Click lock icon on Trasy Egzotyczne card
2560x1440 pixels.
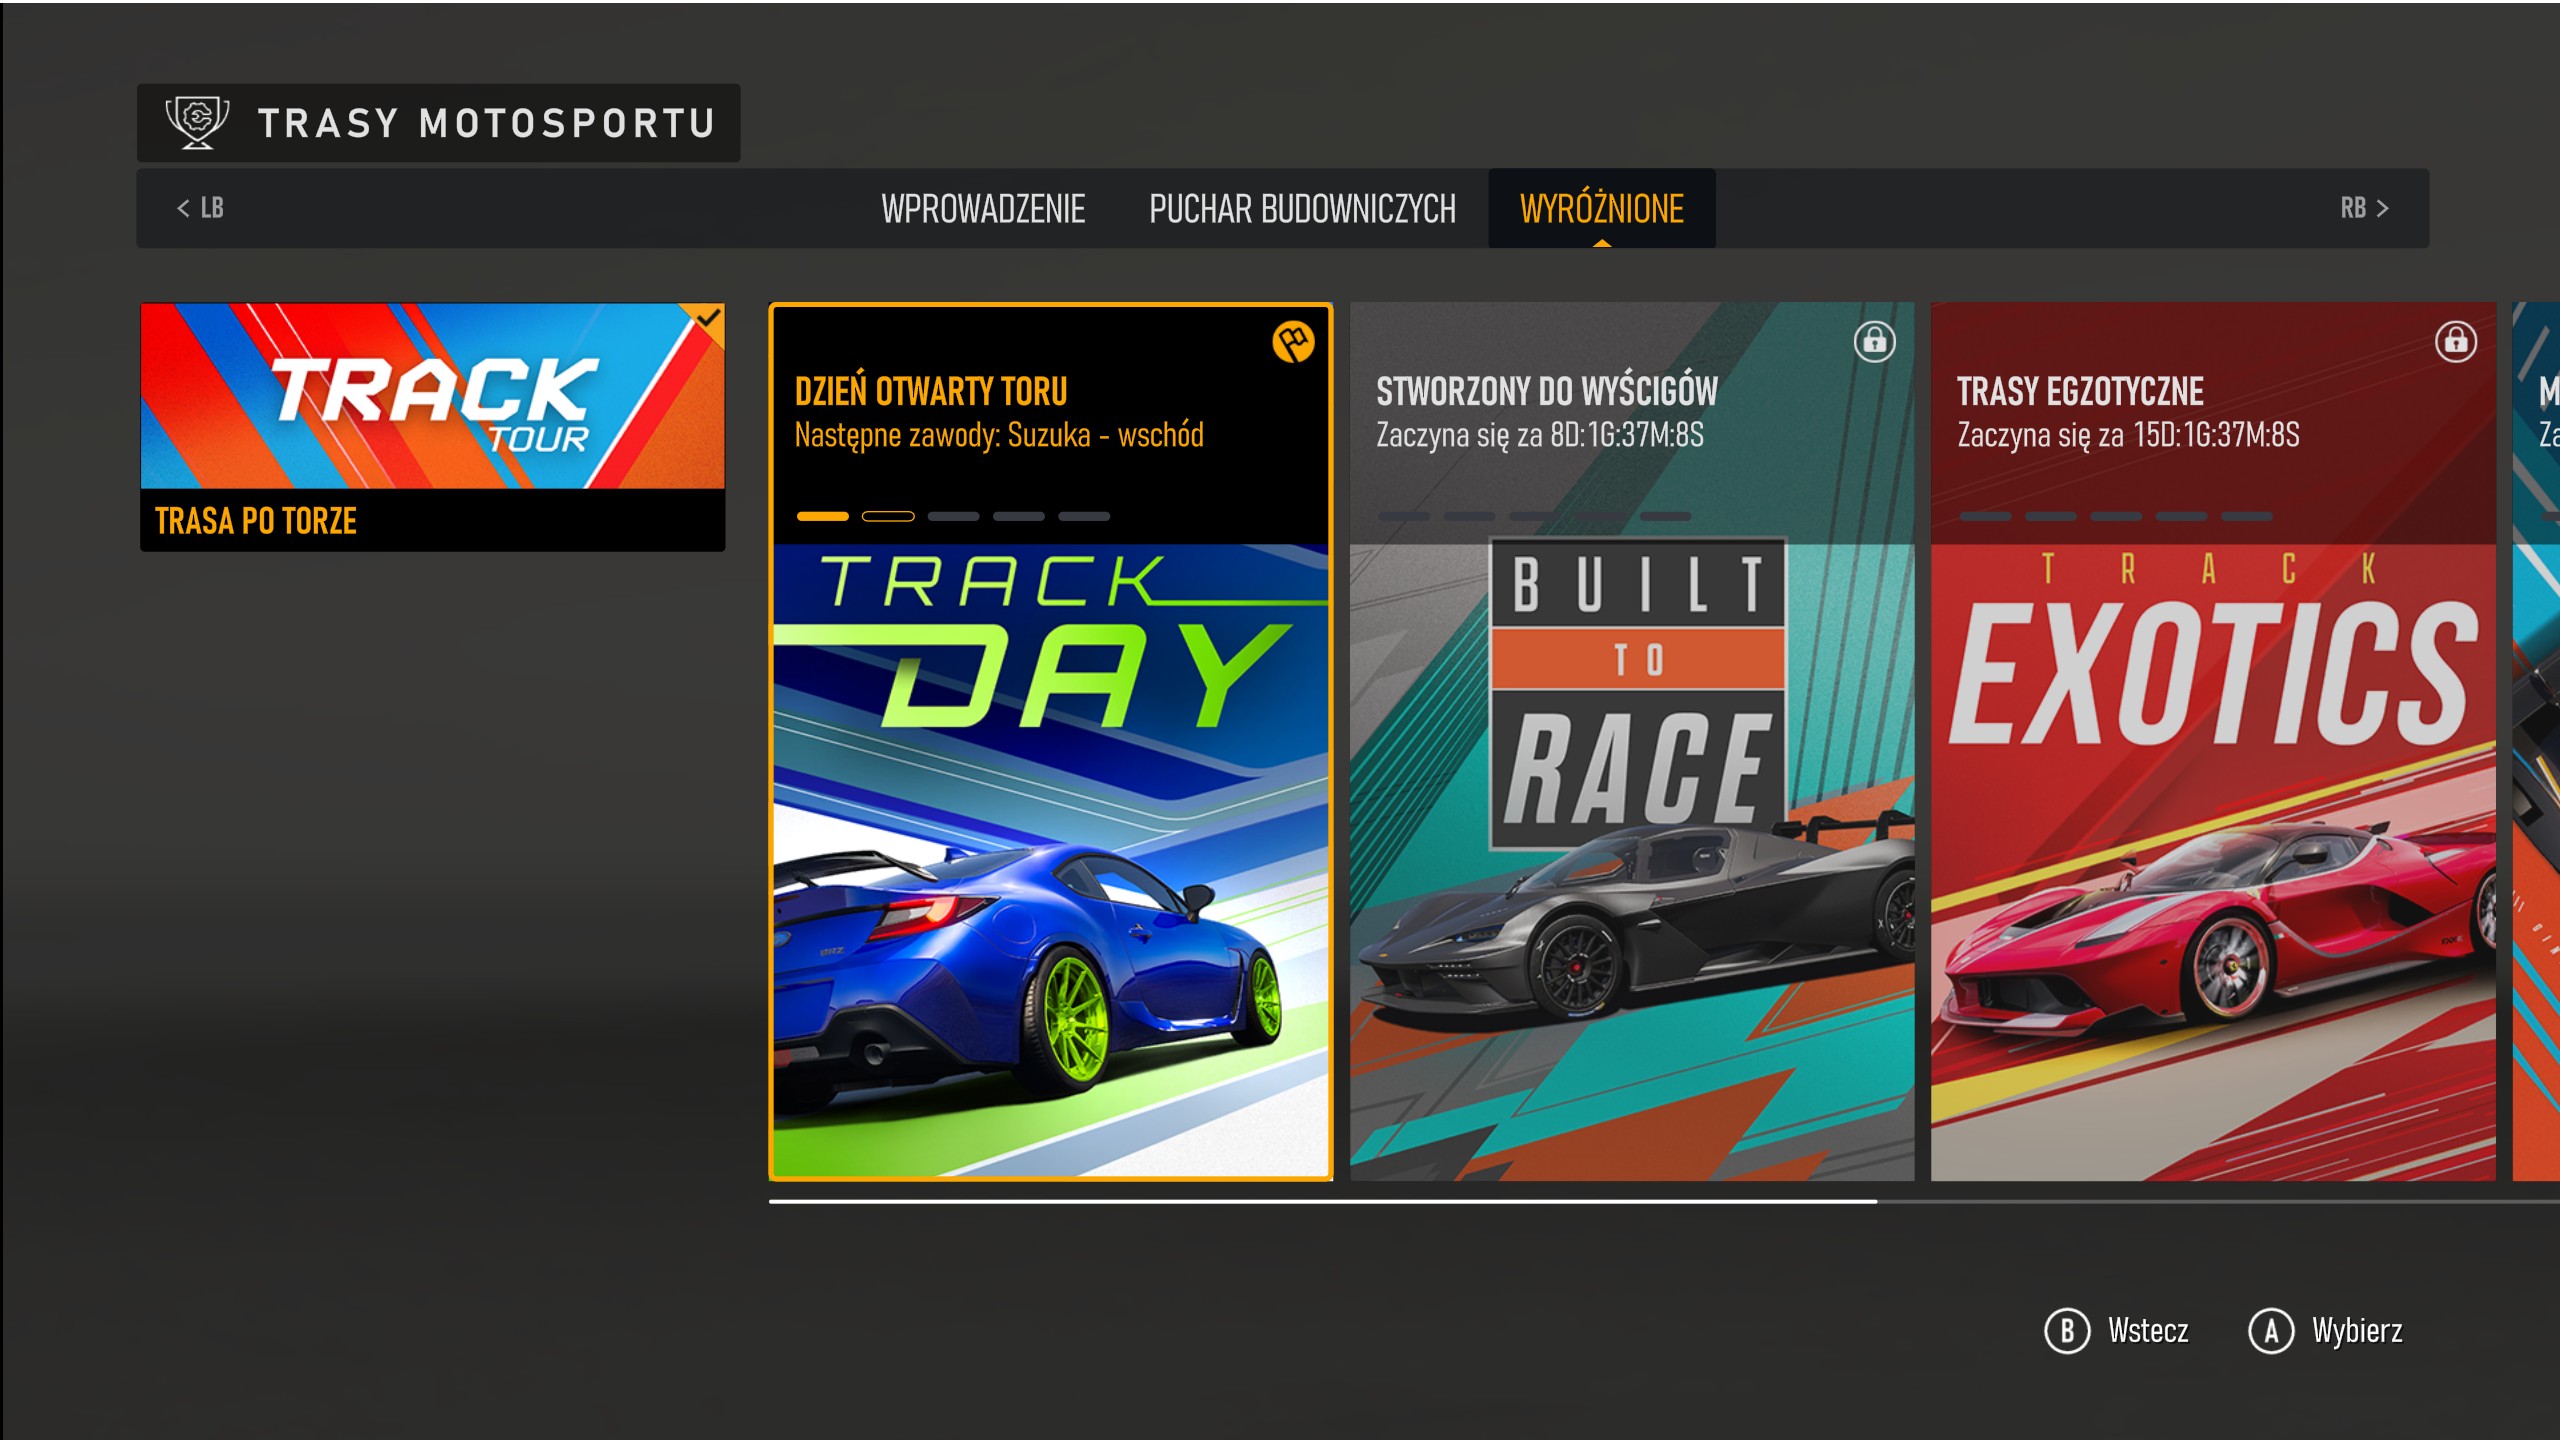[2455, 342]
